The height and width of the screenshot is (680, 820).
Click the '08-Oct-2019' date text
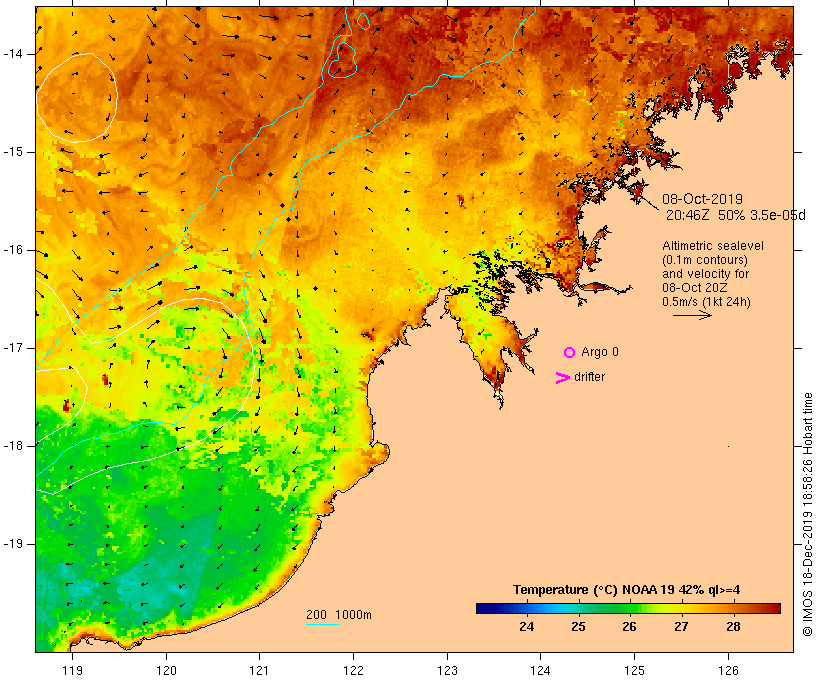tap(702, 199)
